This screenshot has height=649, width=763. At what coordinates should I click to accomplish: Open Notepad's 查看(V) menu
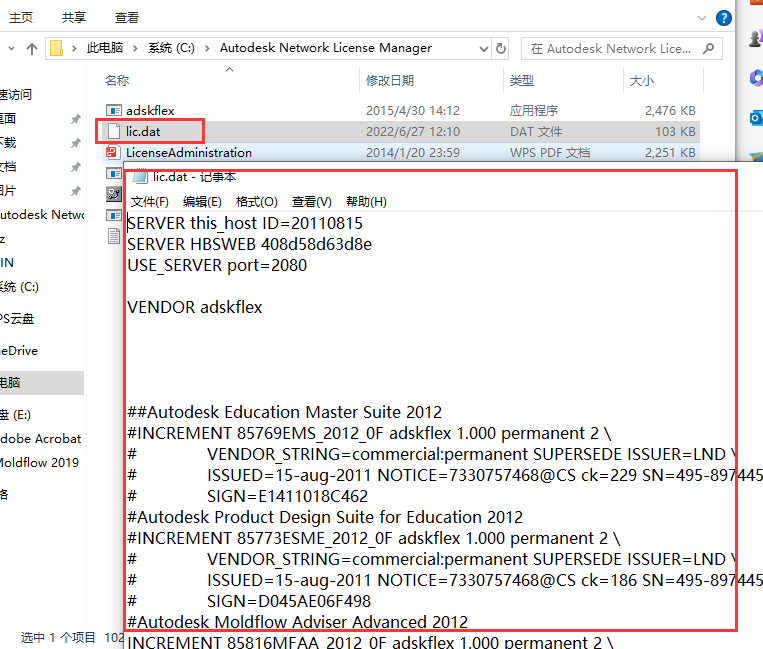(311, 201)
